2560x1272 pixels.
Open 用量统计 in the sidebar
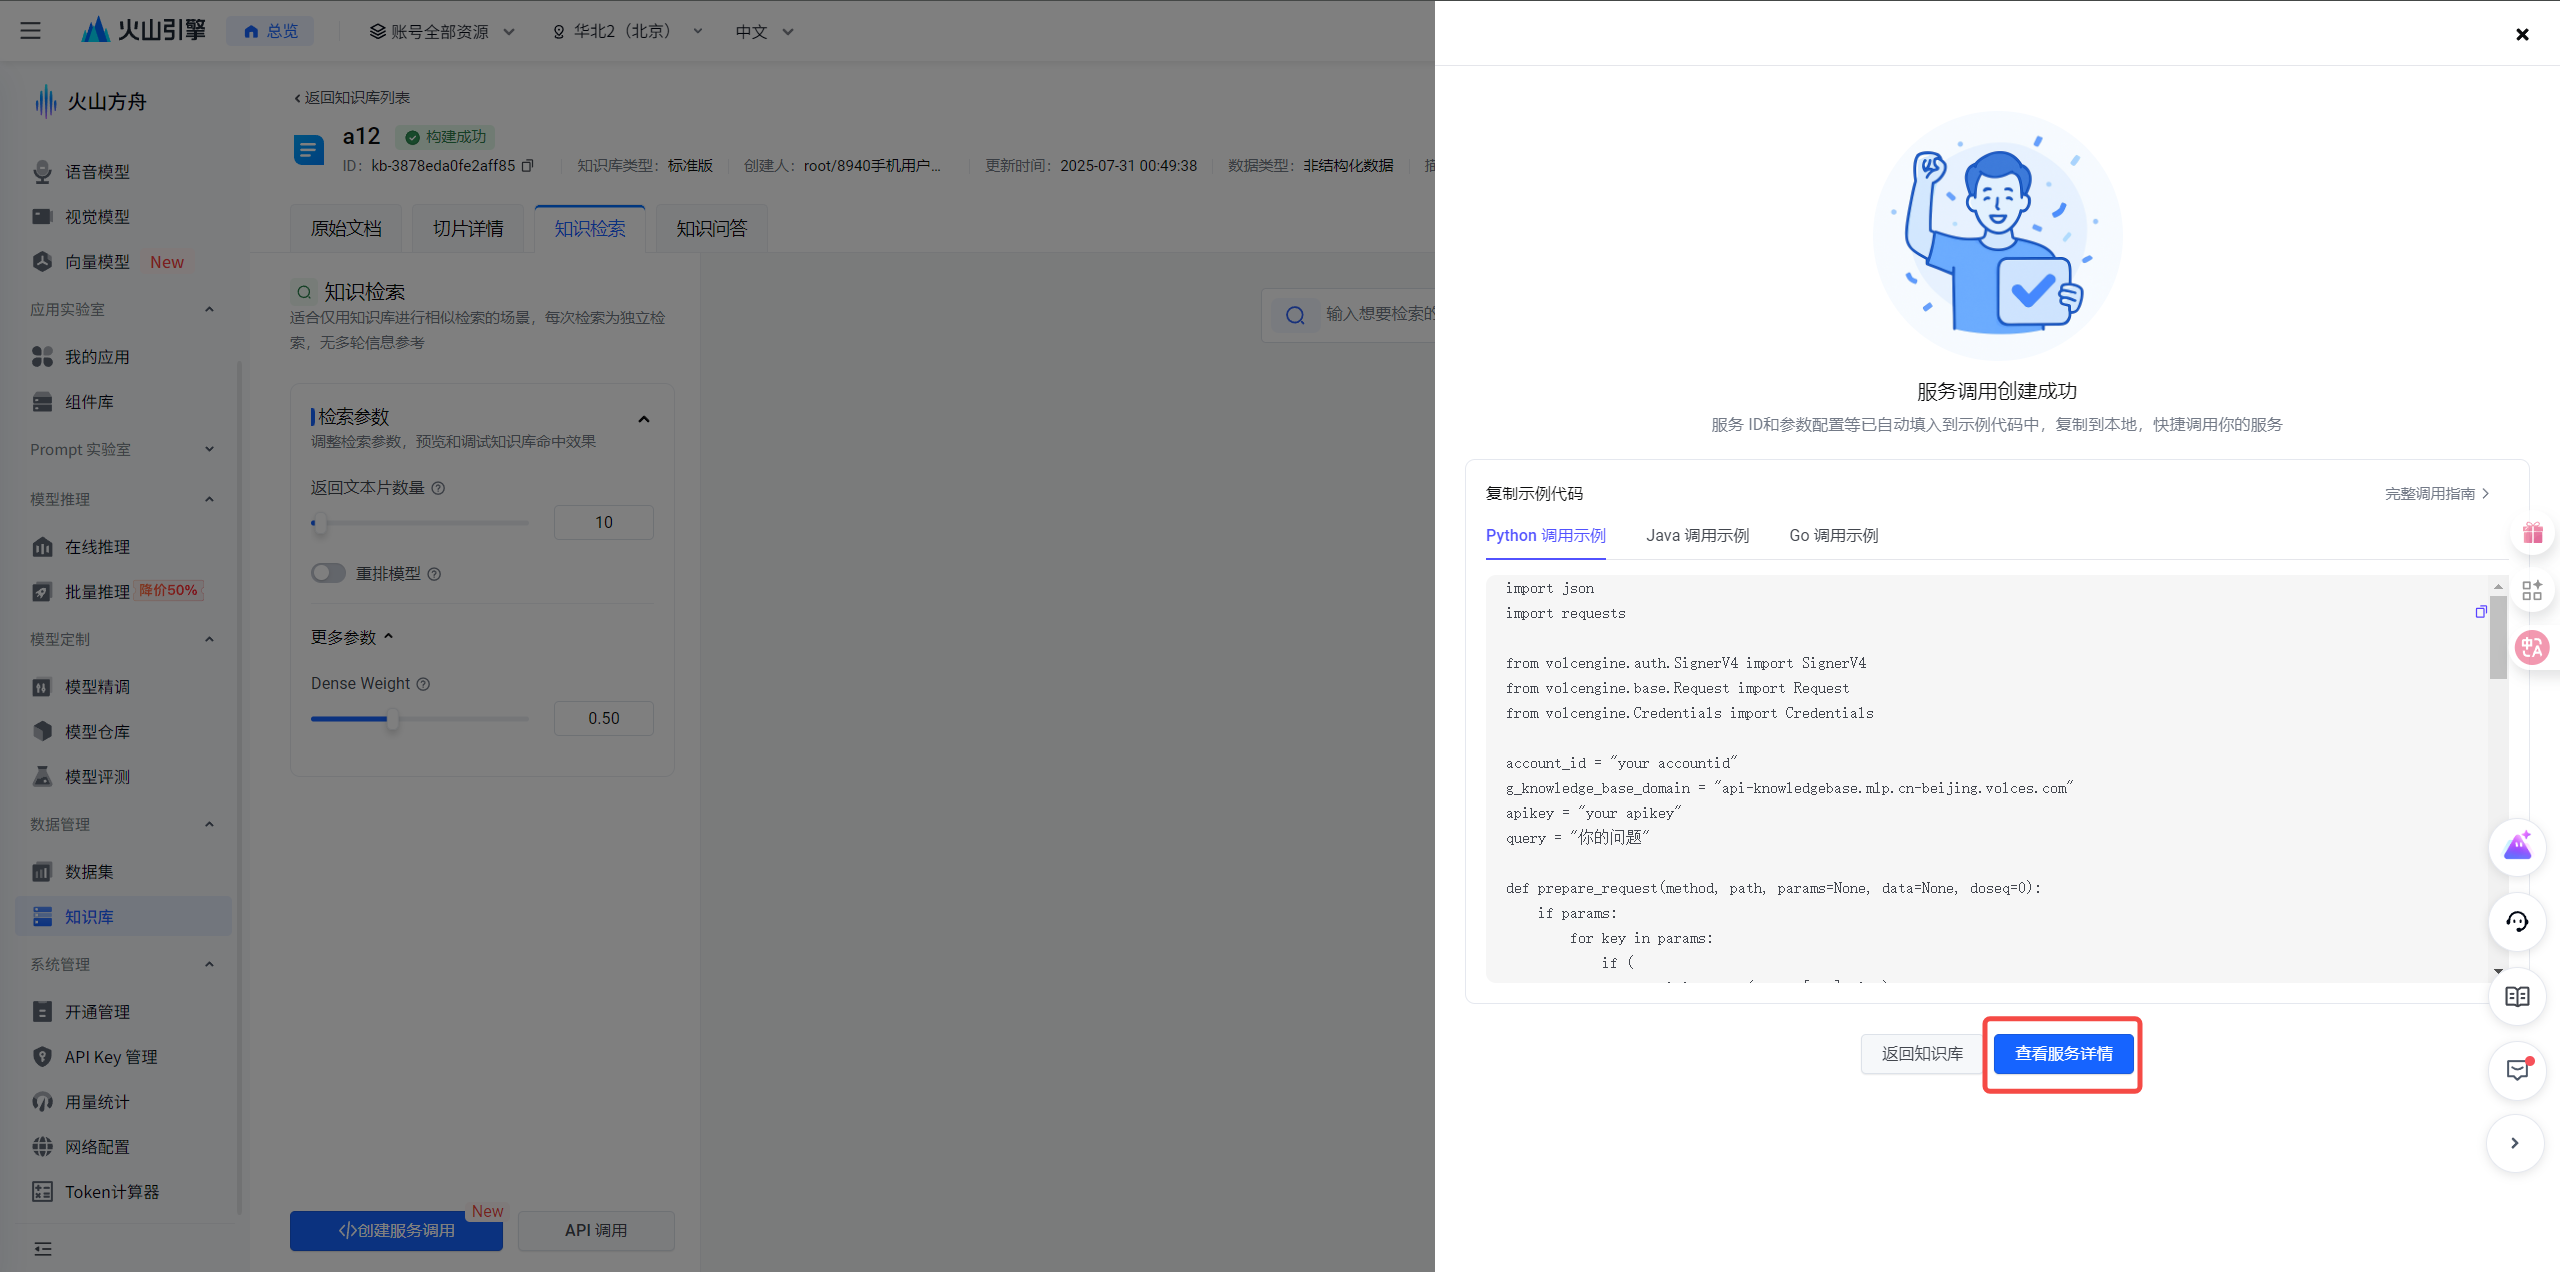(x=97, y=1102)
